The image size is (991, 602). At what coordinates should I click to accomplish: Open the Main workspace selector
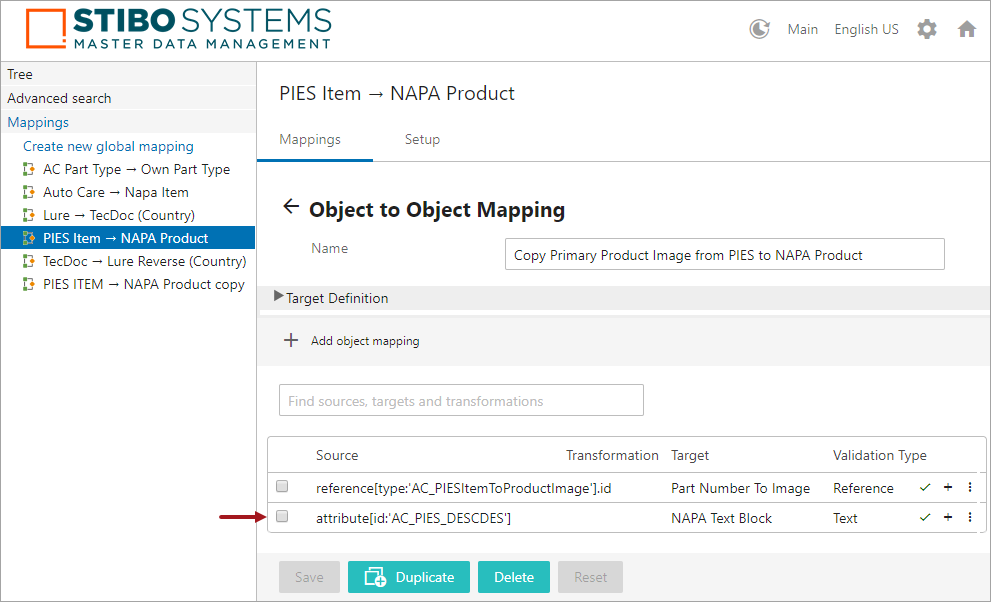802,30
